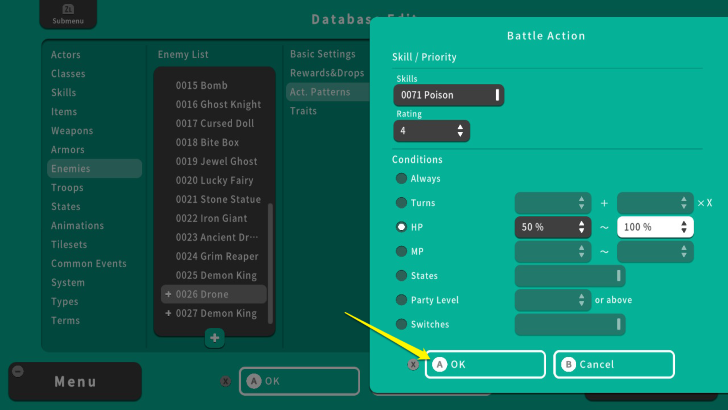Screen dimensions: 728x410
Task: Cancel the Battle Action dialog
Action: pos(614,364)
